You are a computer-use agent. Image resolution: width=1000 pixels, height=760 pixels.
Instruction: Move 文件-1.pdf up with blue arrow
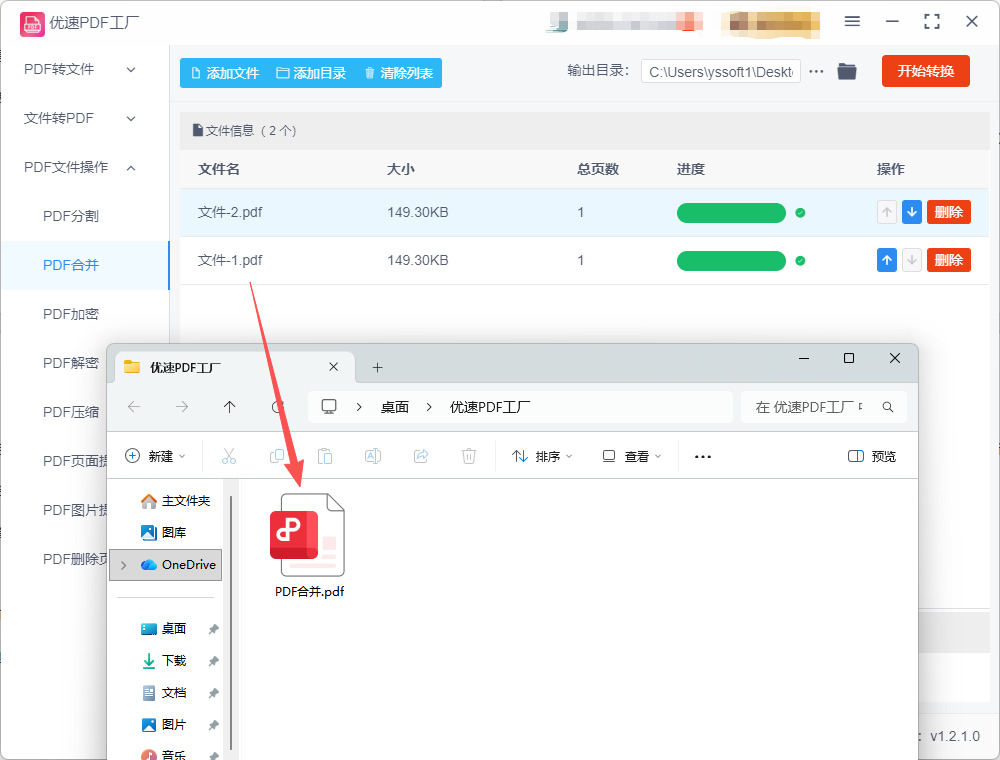click(887, 260)
